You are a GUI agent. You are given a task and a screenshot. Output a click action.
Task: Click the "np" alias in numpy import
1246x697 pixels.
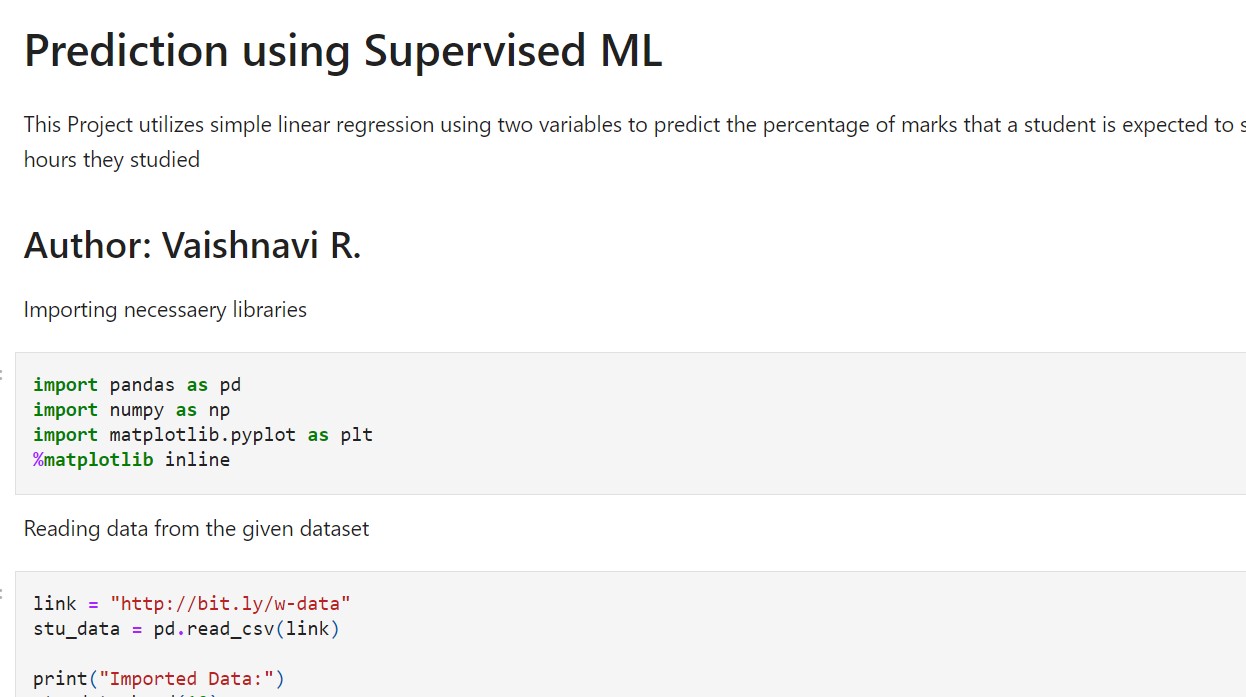220,410
